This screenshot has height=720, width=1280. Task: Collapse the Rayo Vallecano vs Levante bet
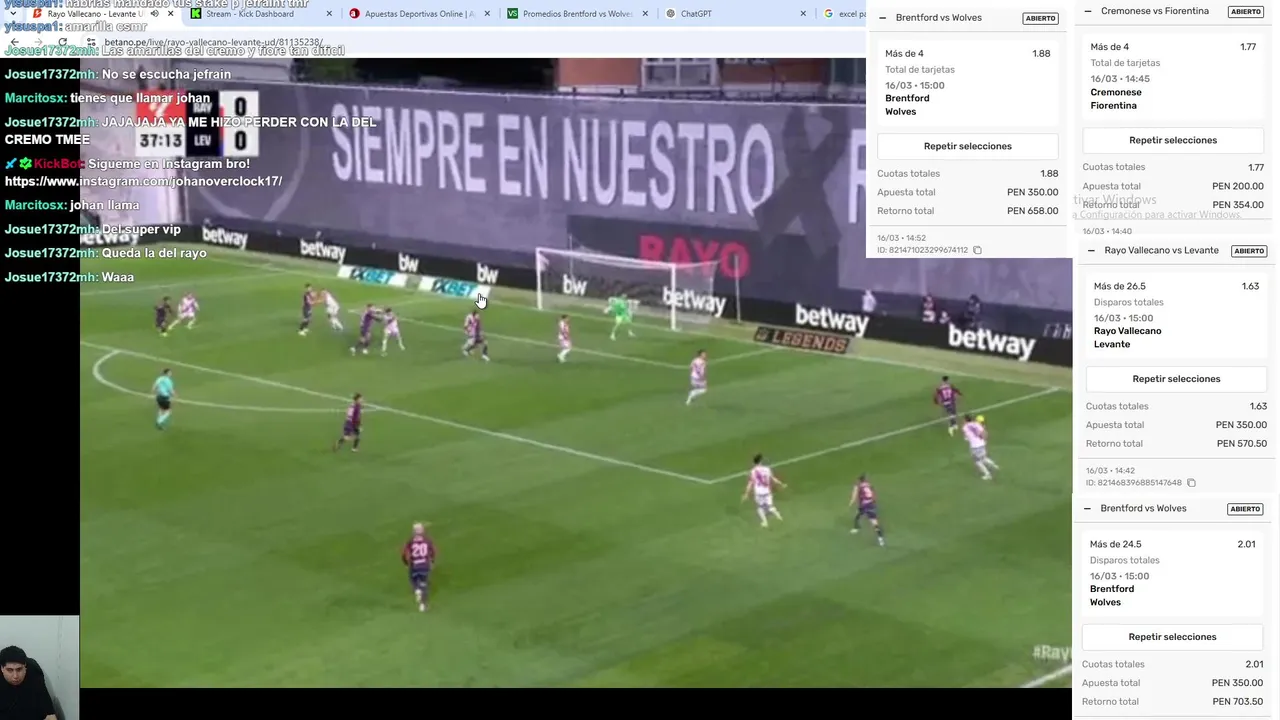[x=1091, y=251]
